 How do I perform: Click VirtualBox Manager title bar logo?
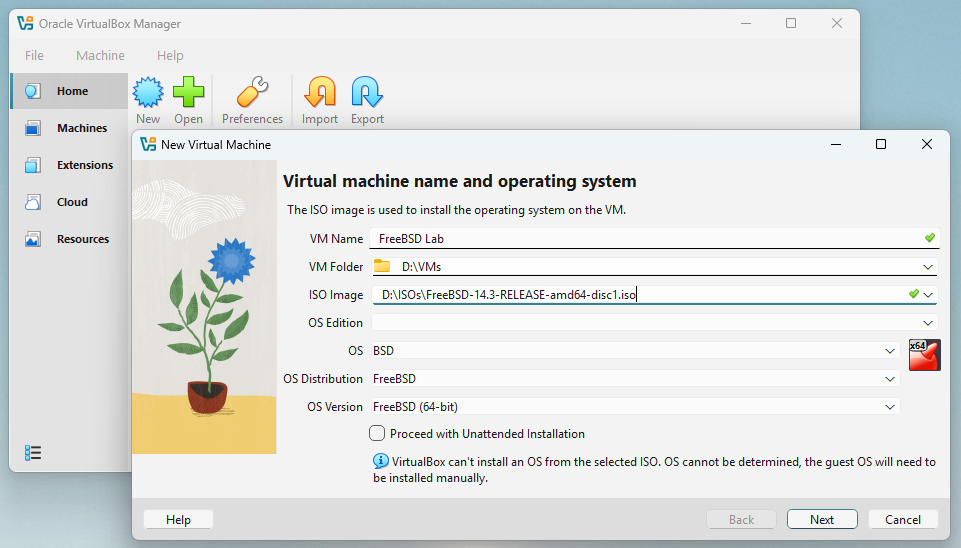pos(25,23)
